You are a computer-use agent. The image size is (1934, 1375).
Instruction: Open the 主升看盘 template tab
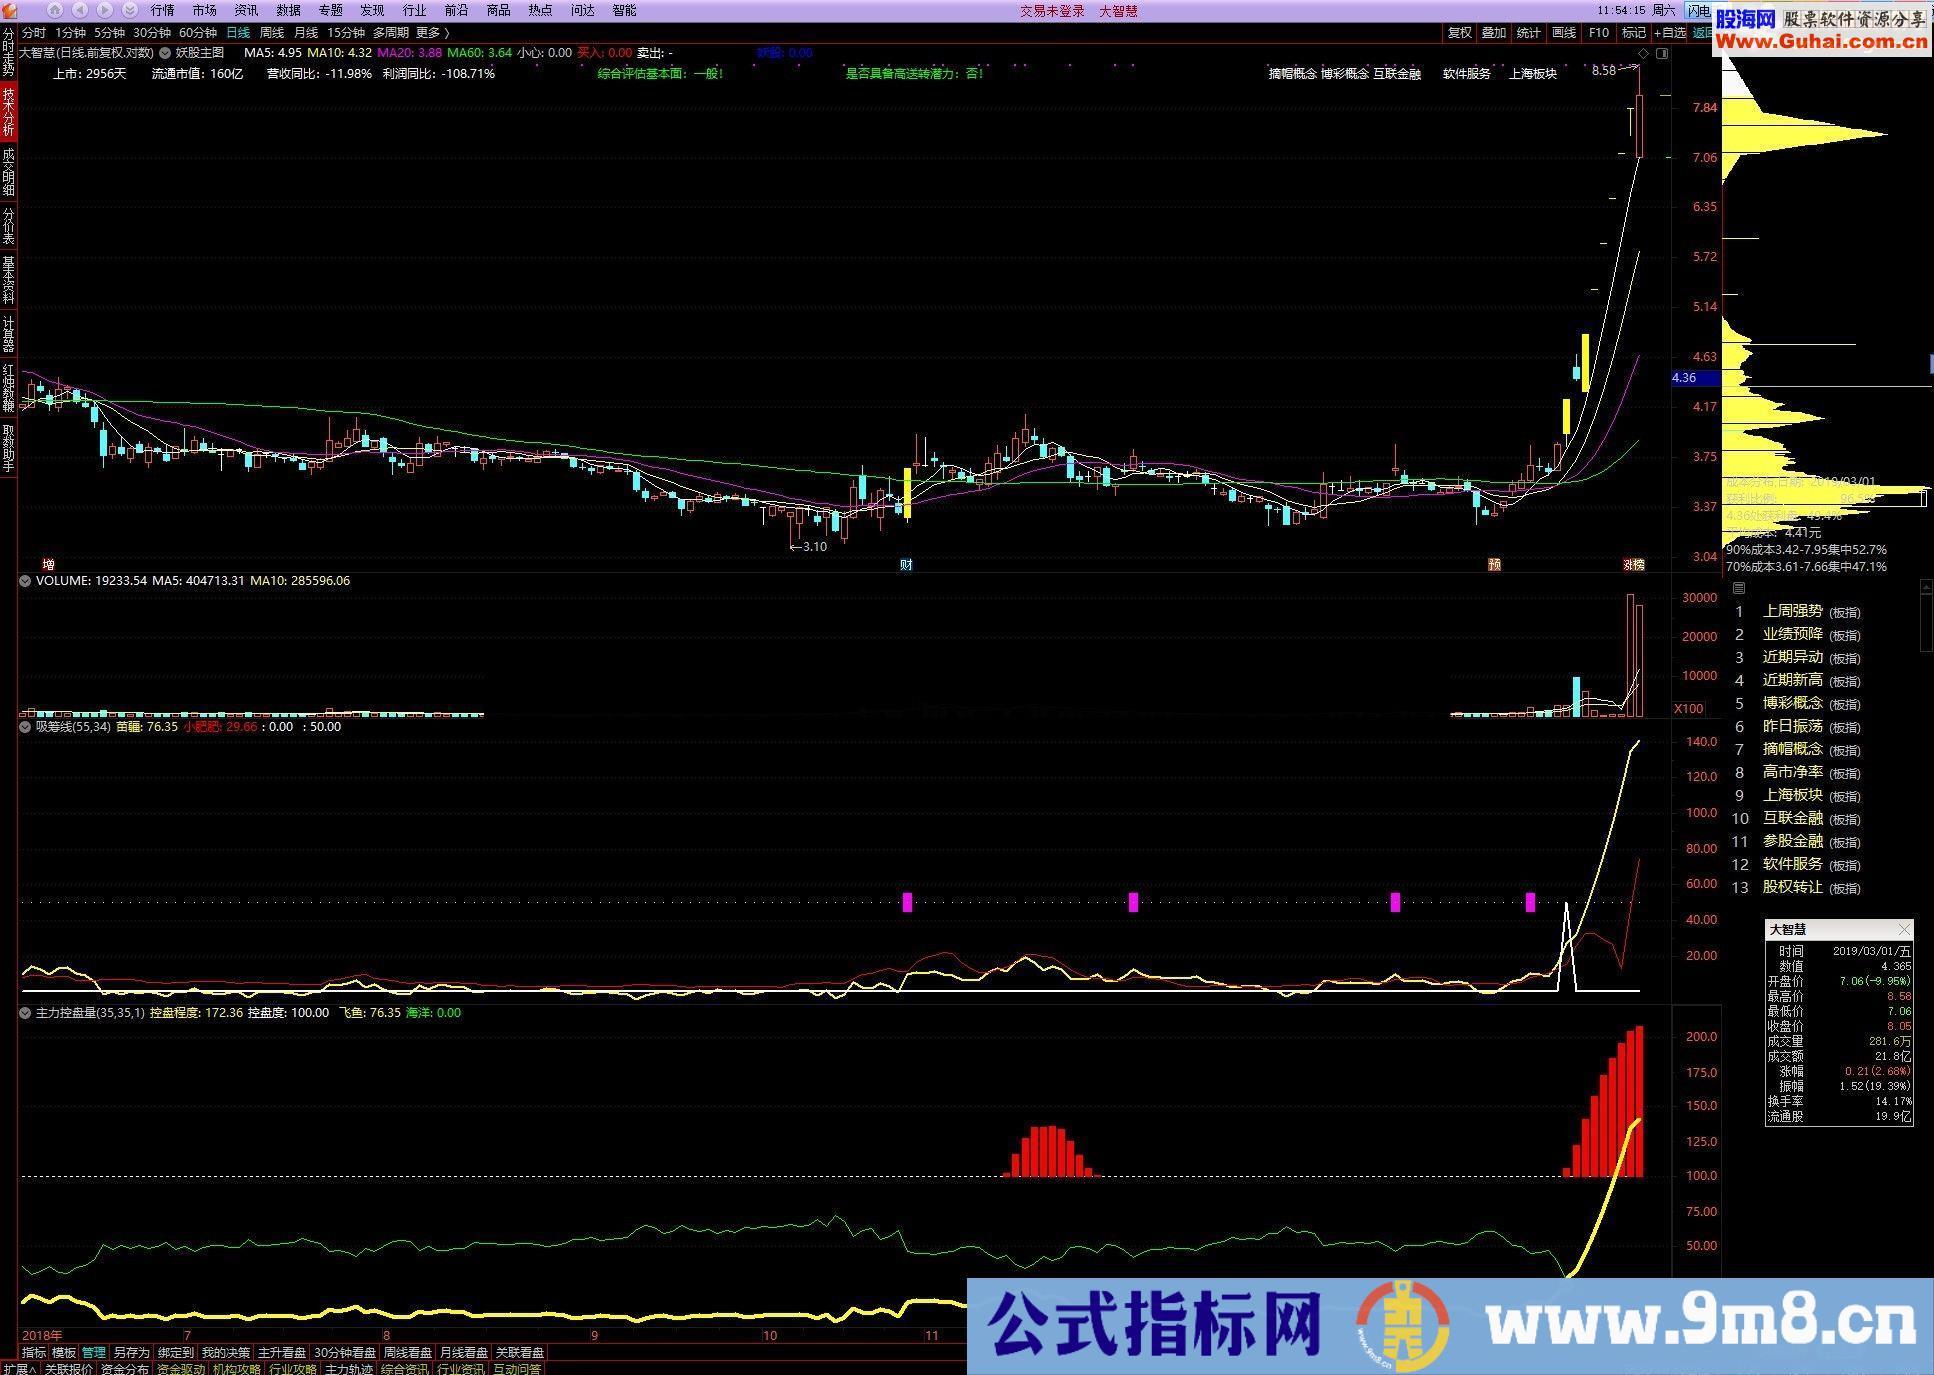pos(282,1352)
